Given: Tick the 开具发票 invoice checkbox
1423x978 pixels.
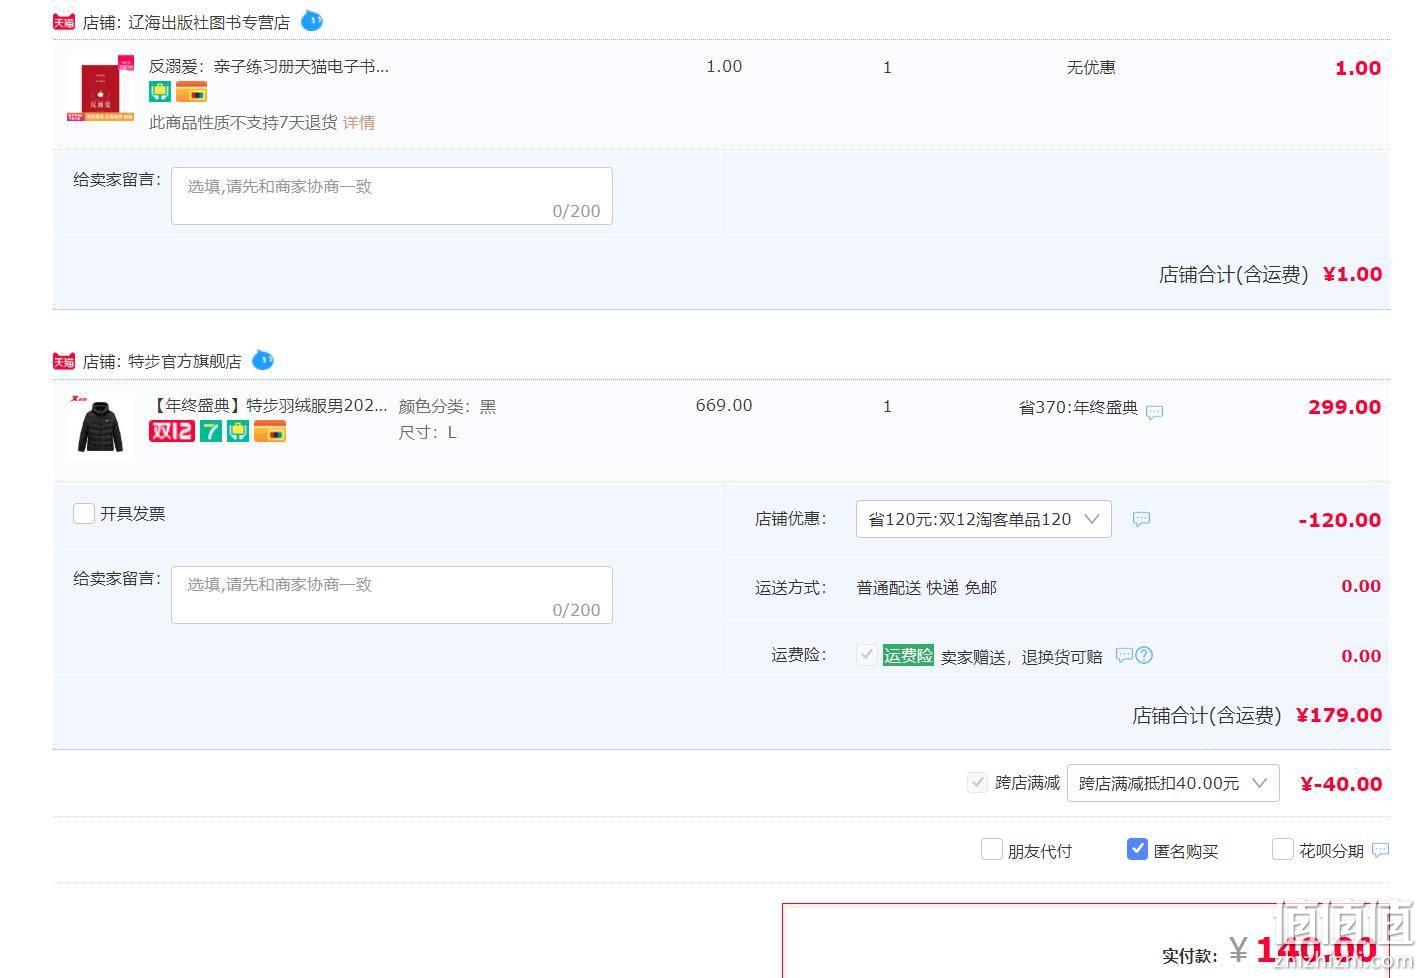Looking at the screenshot, I should click(84, 513).
